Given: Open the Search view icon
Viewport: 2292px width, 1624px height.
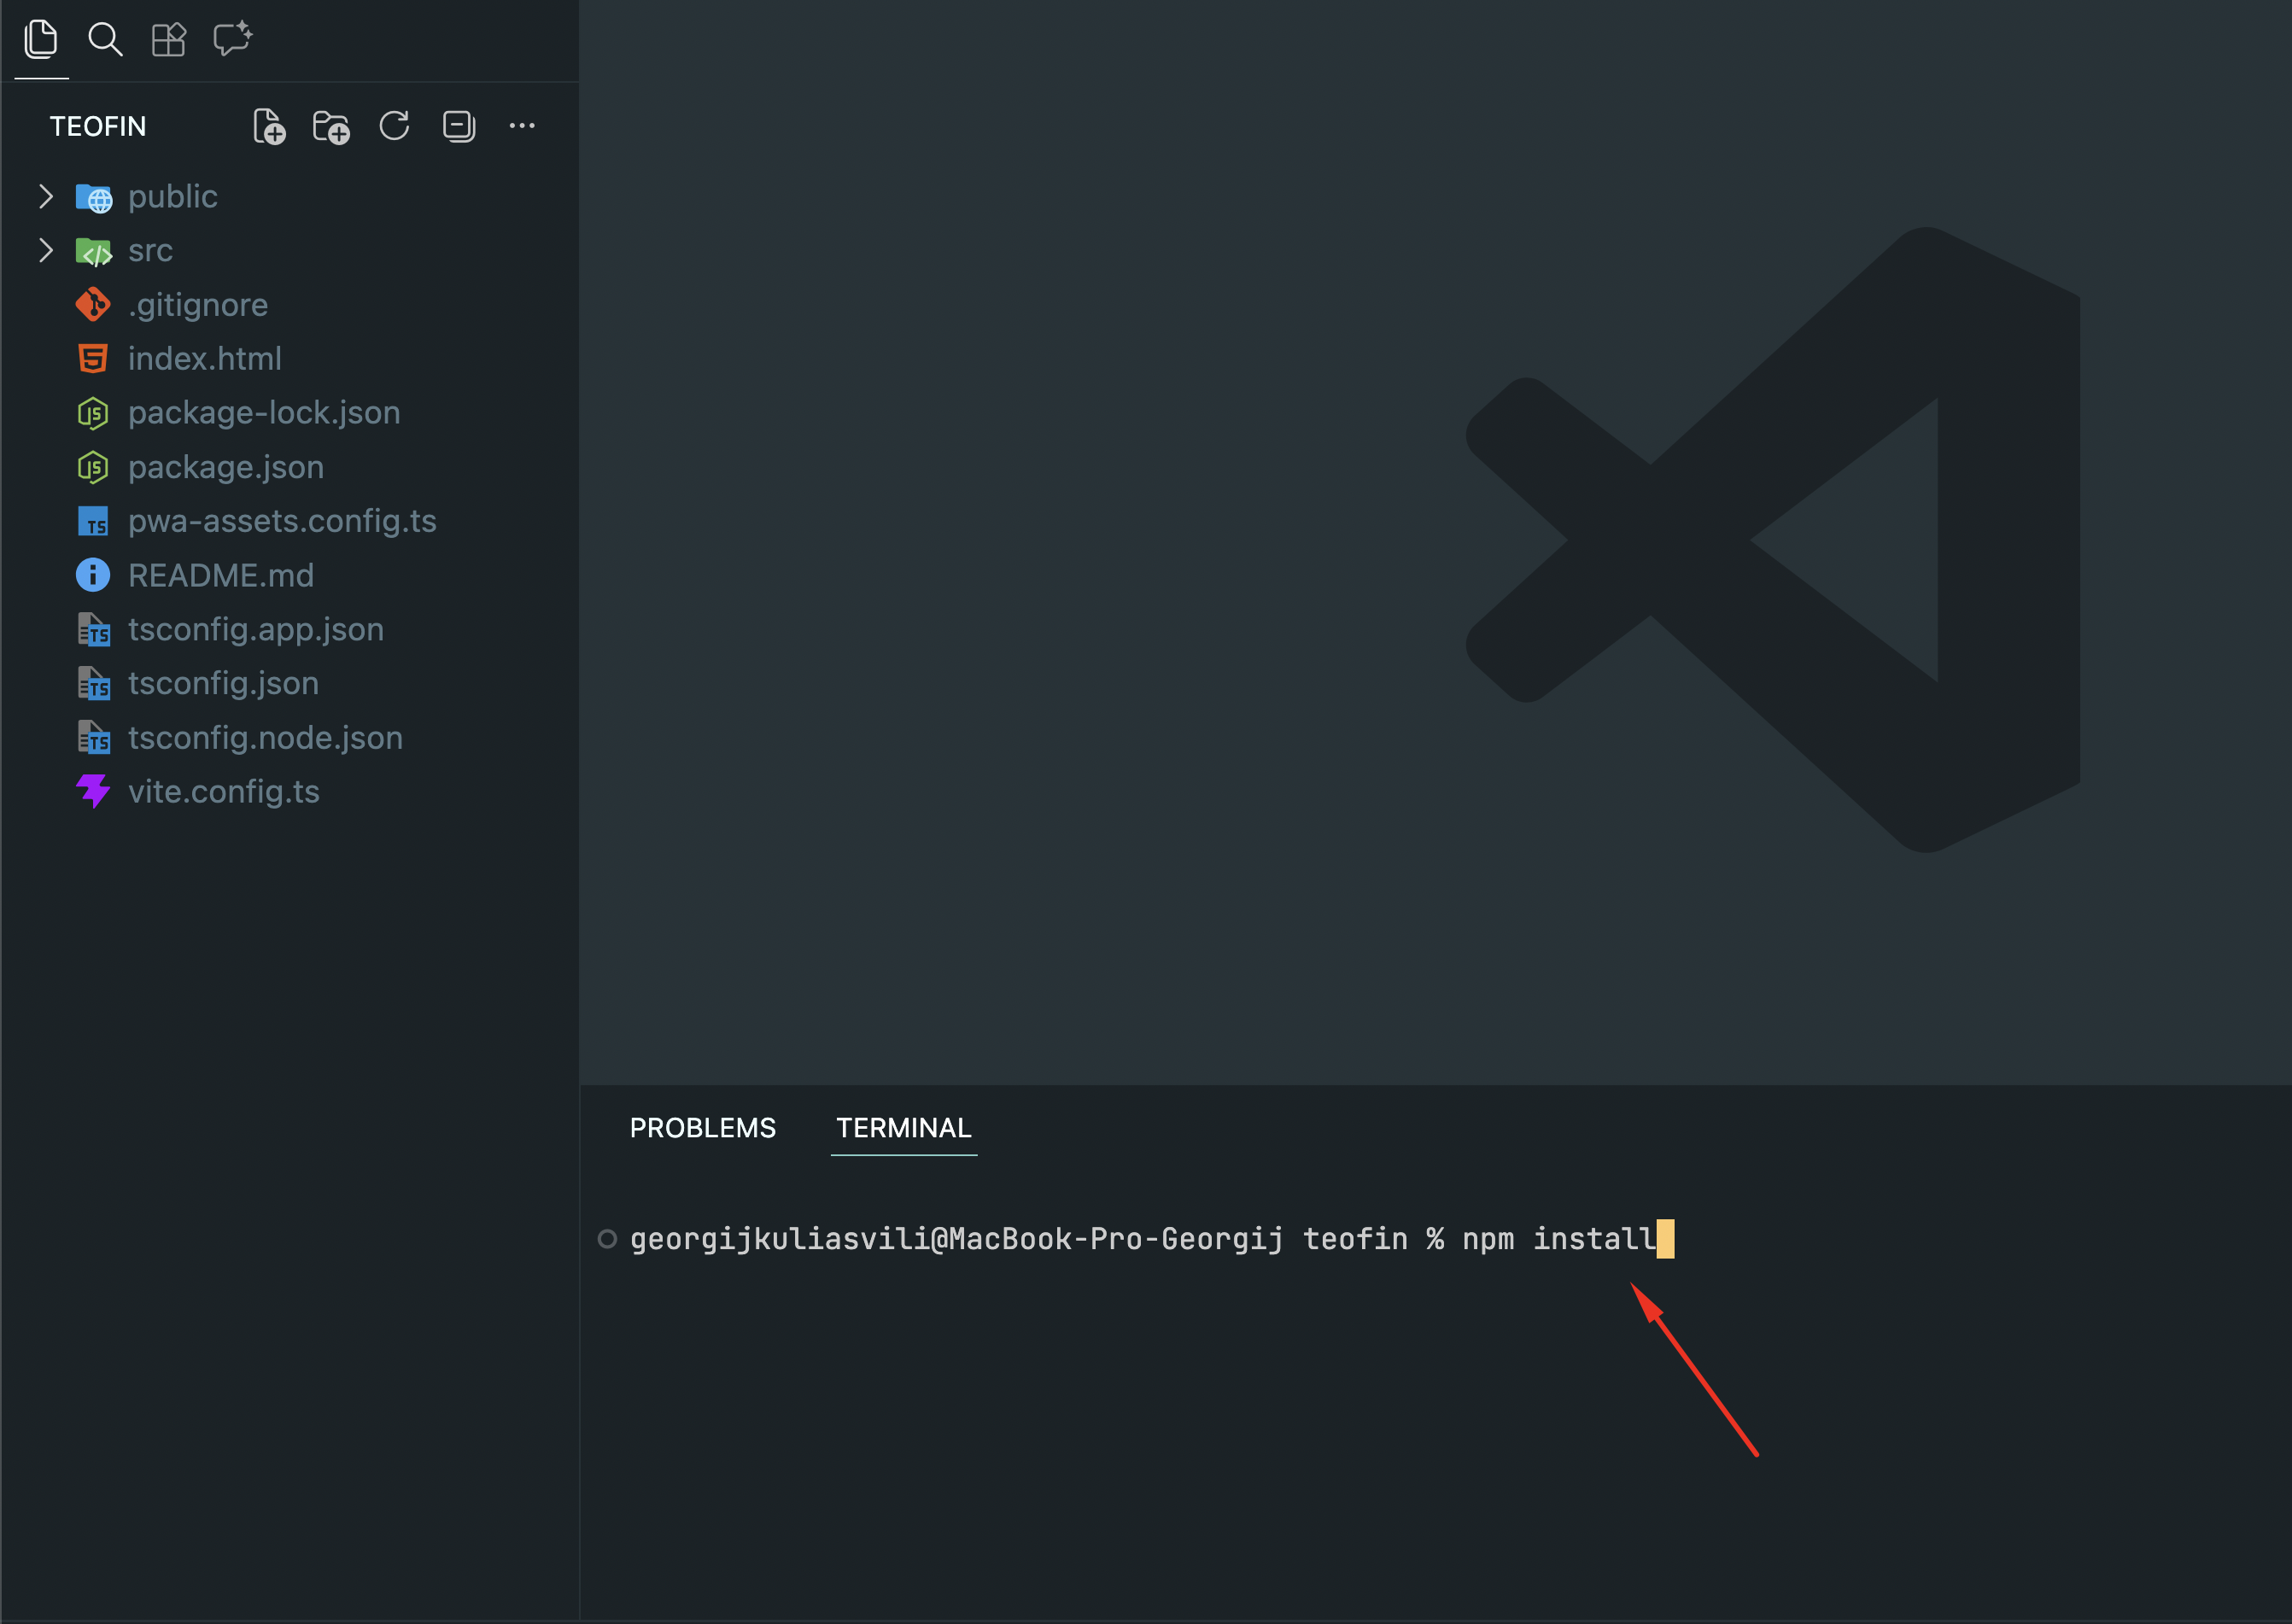Looking at the screenshot, I should point(105,40).
